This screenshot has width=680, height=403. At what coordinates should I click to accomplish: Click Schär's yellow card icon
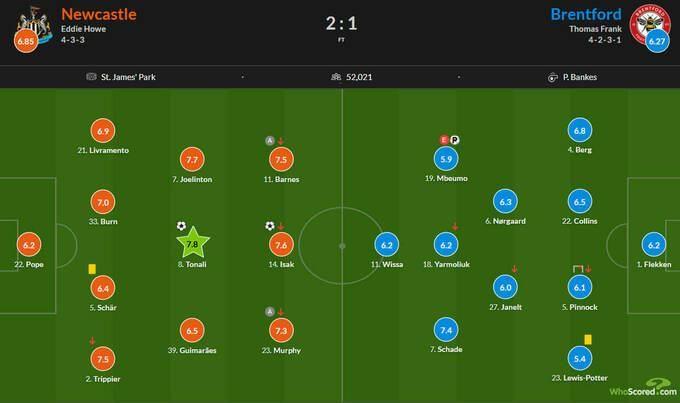[x=92, y=269]
